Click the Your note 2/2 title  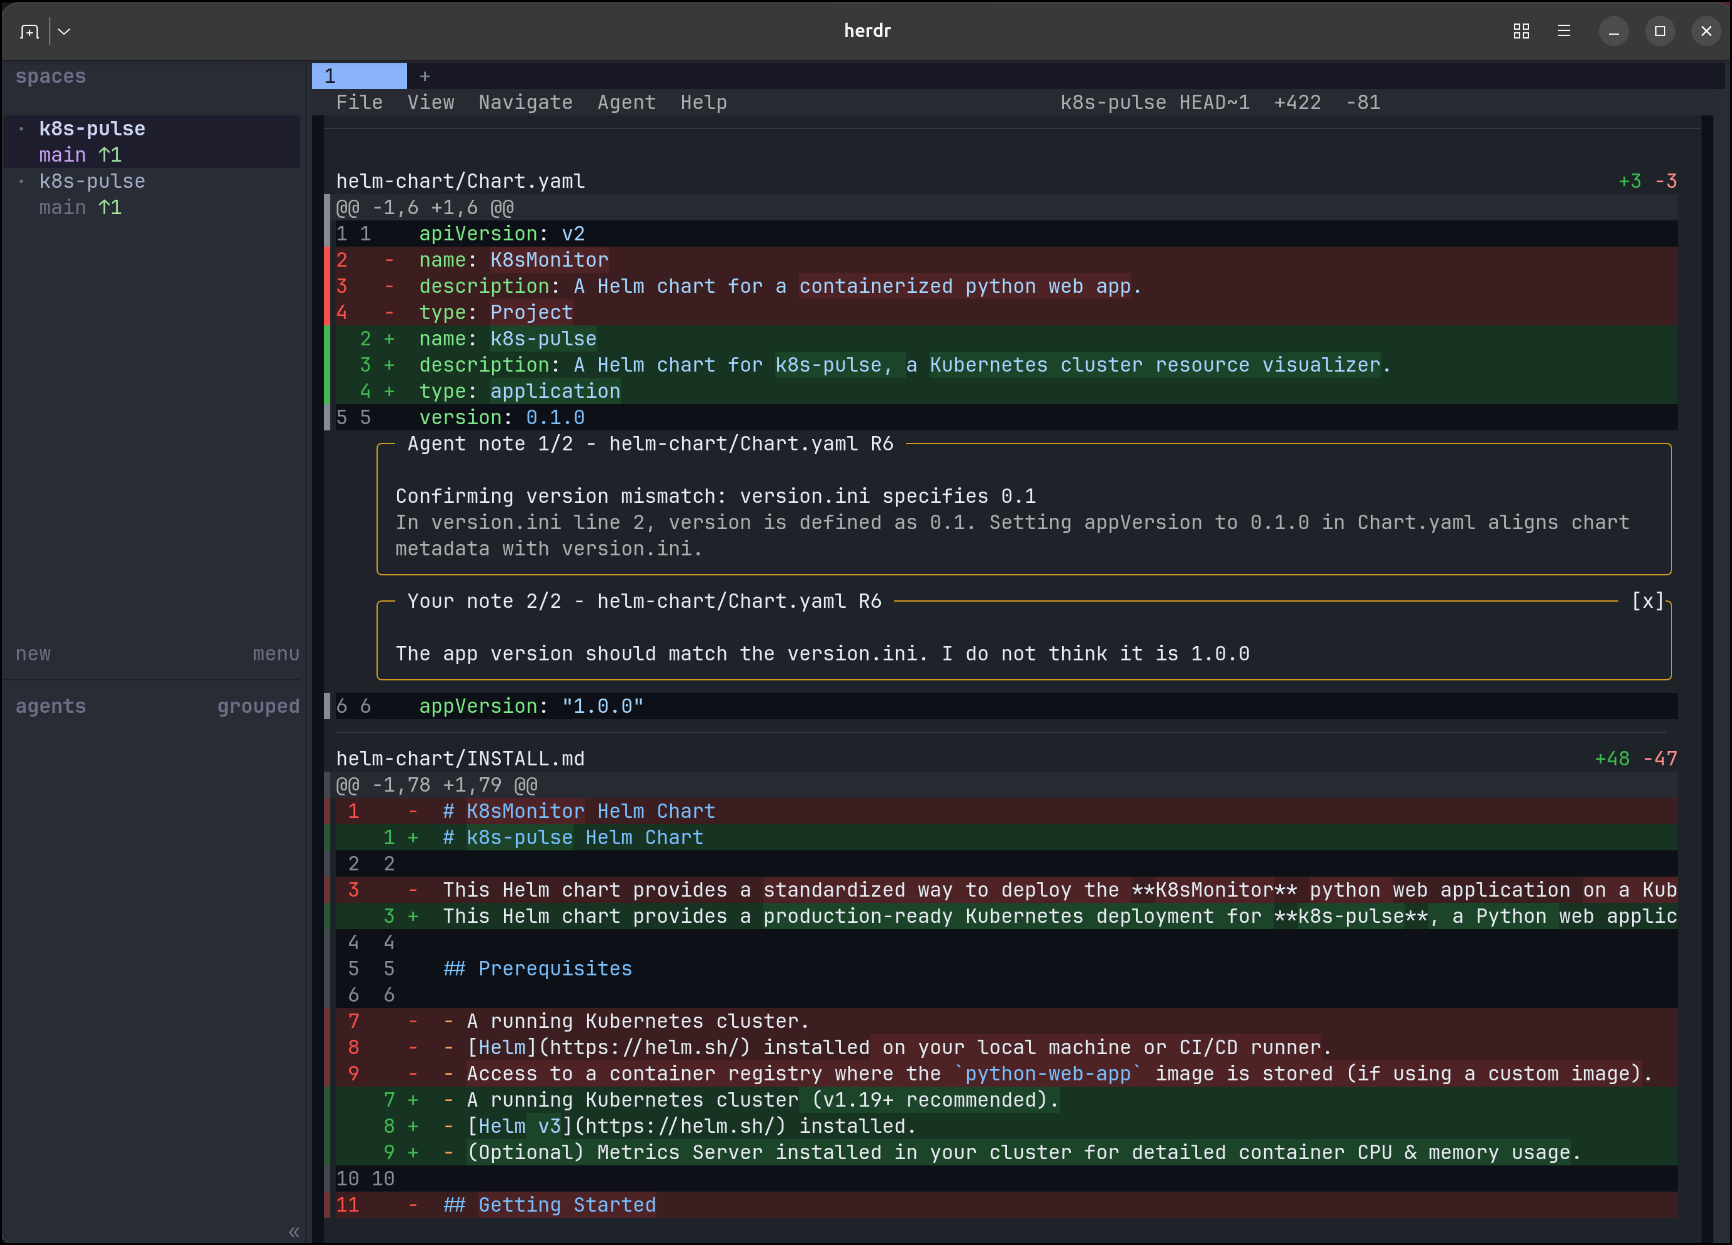(x=644, y=601)
